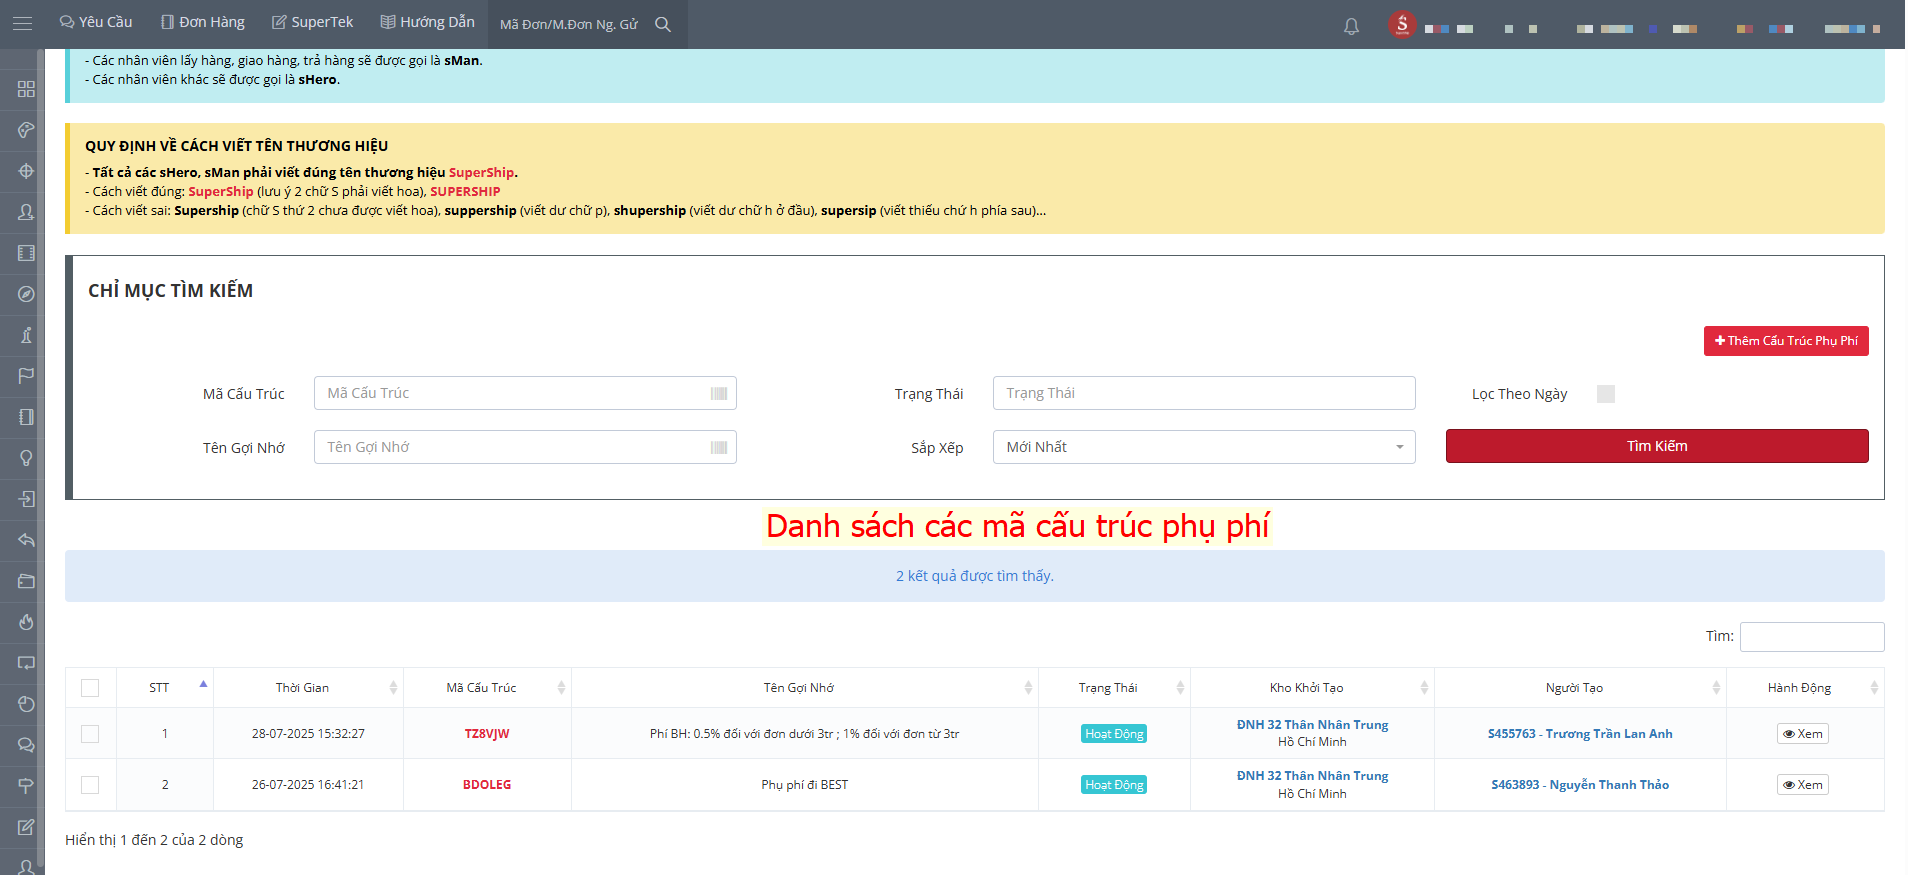Viewport: 1908px width, 875px height.
Task: Open the dashboard grid icon in sidebar
Action: pyautogui.click(x=26, y=89)
